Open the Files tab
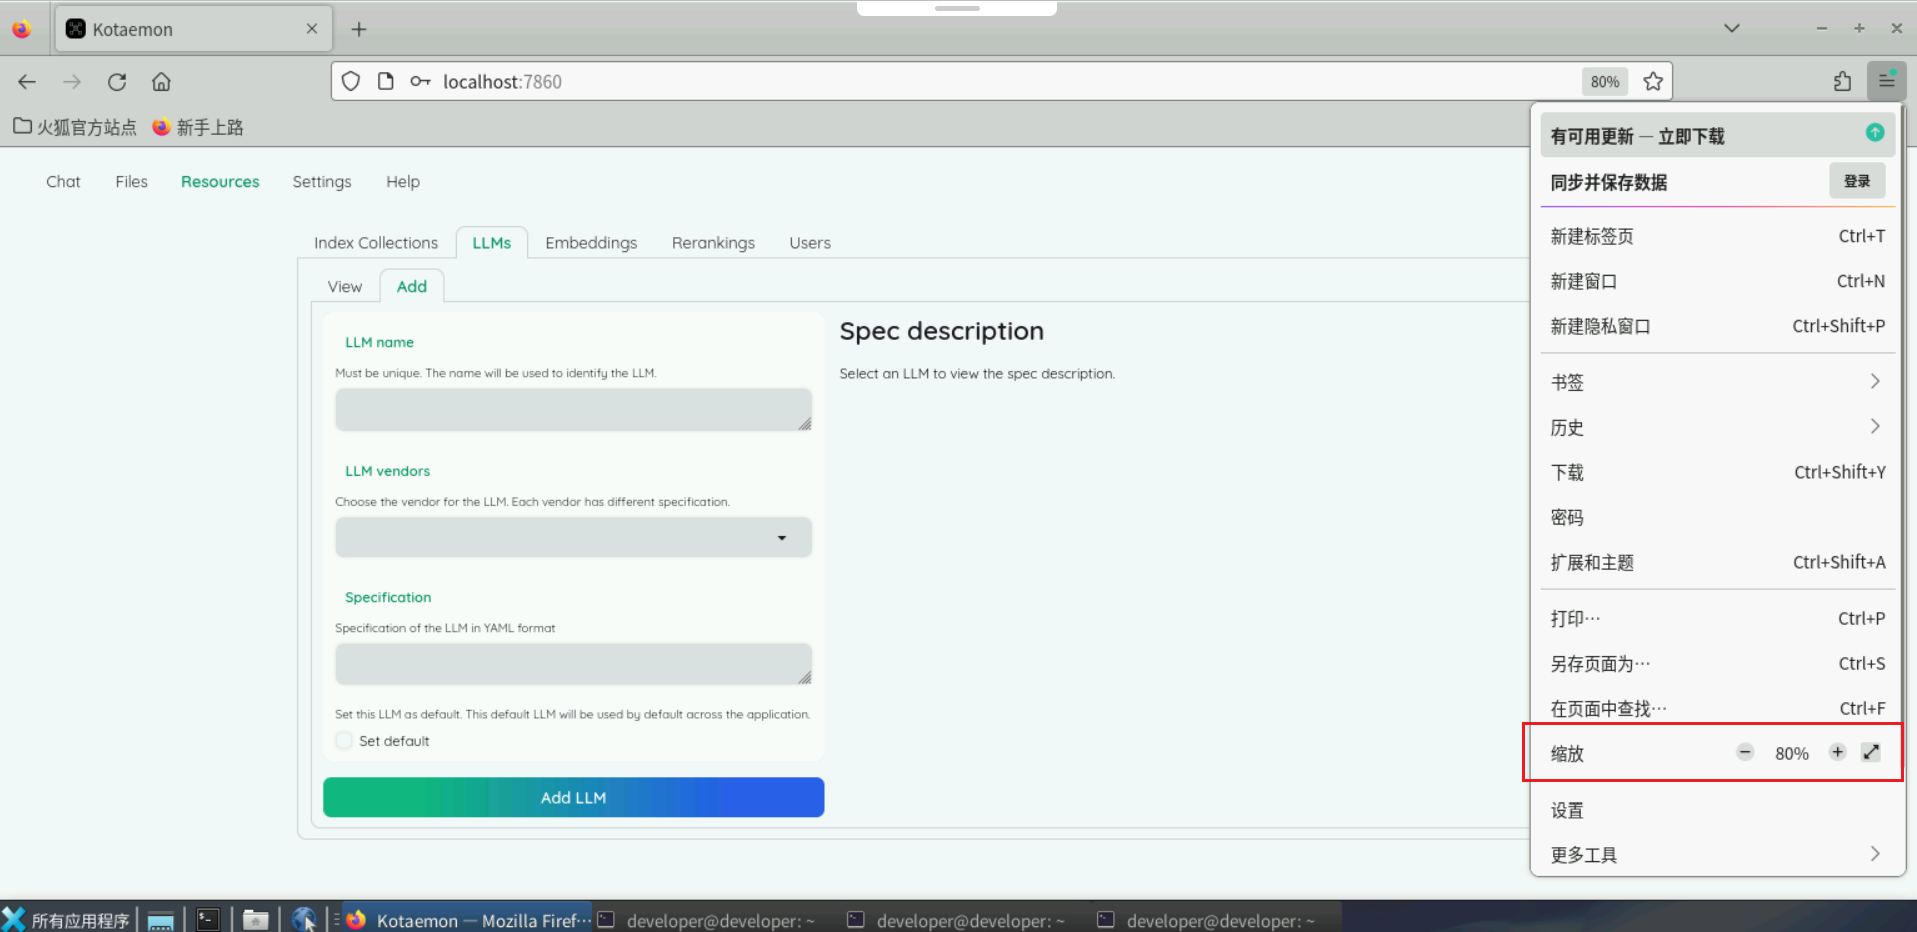This screenshot has height=932, width=1917. [131, 182]
